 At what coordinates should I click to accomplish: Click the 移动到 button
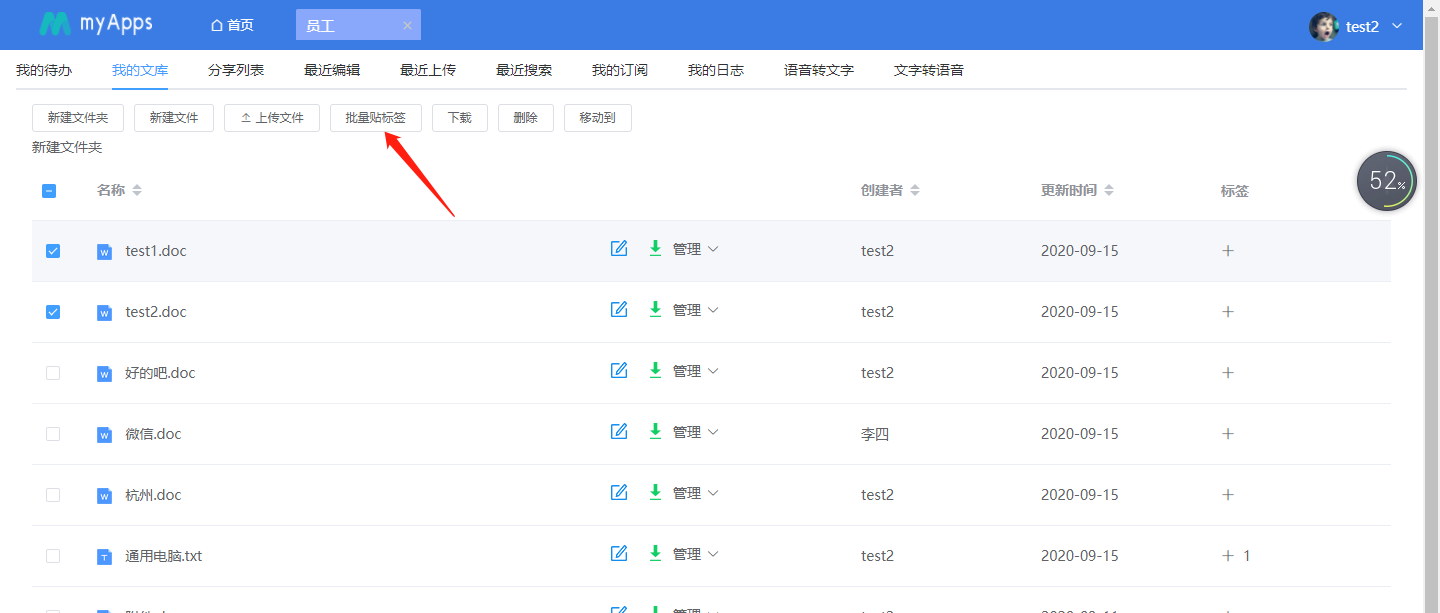point(598,118)
